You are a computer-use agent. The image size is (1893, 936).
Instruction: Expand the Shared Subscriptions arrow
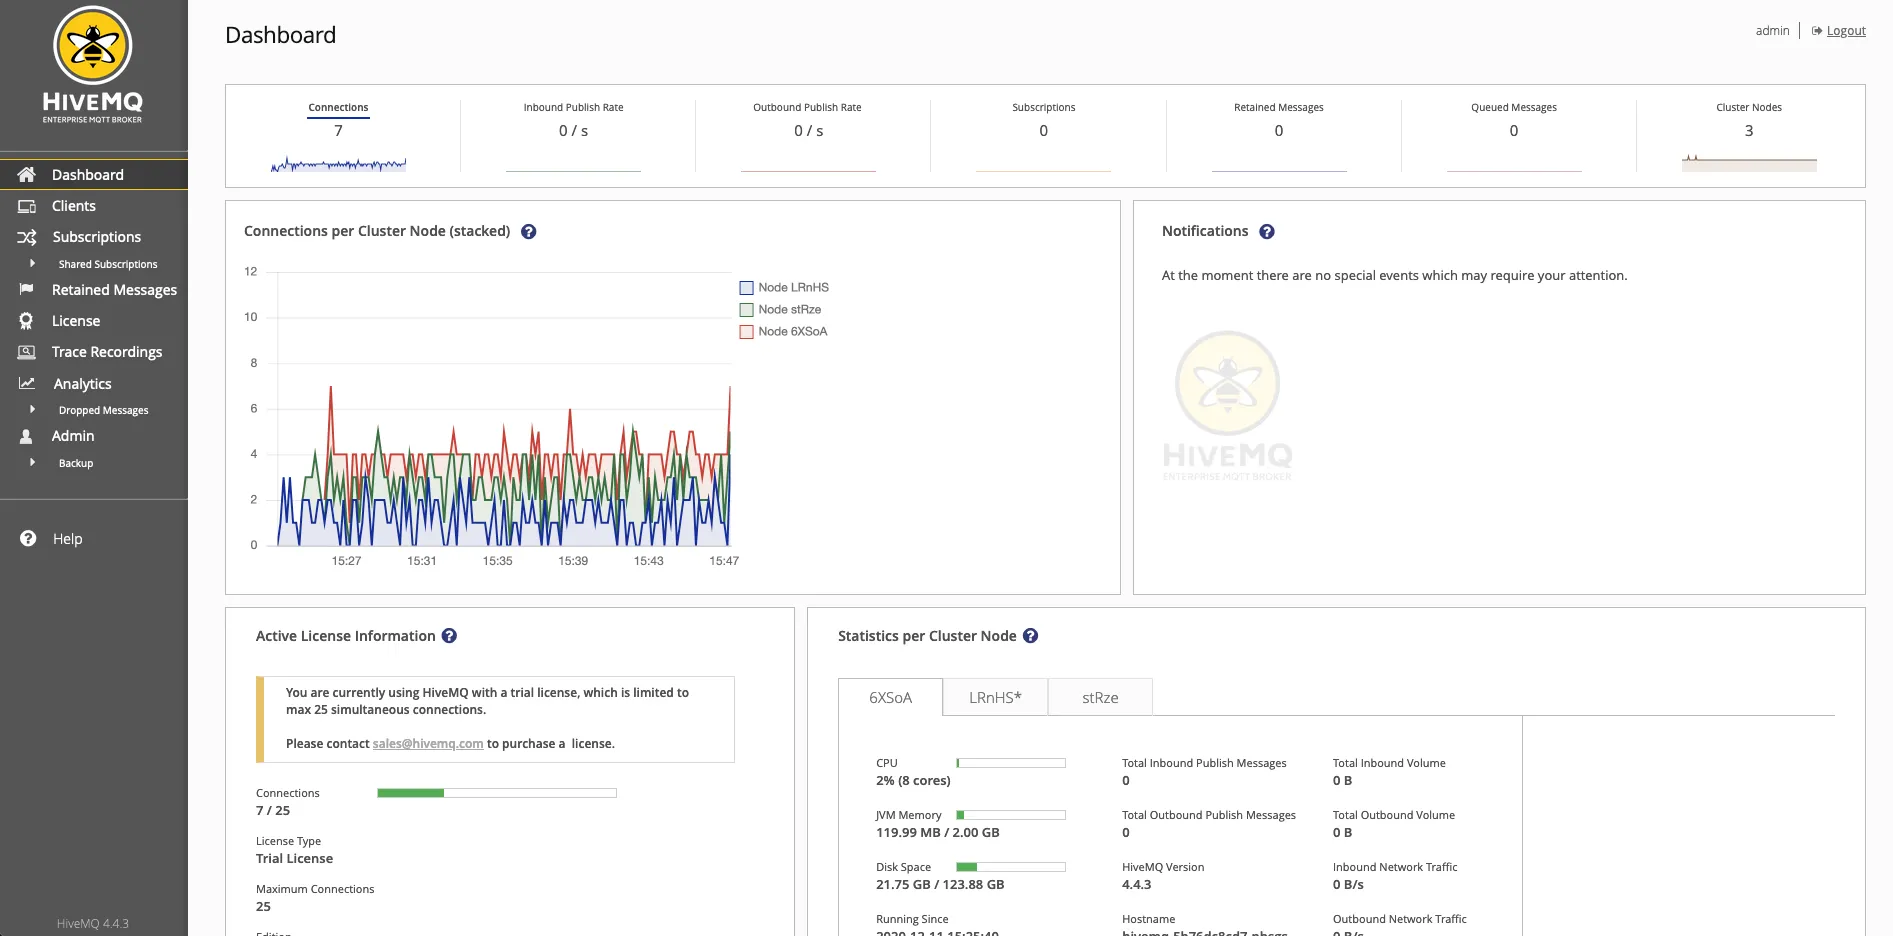pyautogui.click(x=33, y=264)
